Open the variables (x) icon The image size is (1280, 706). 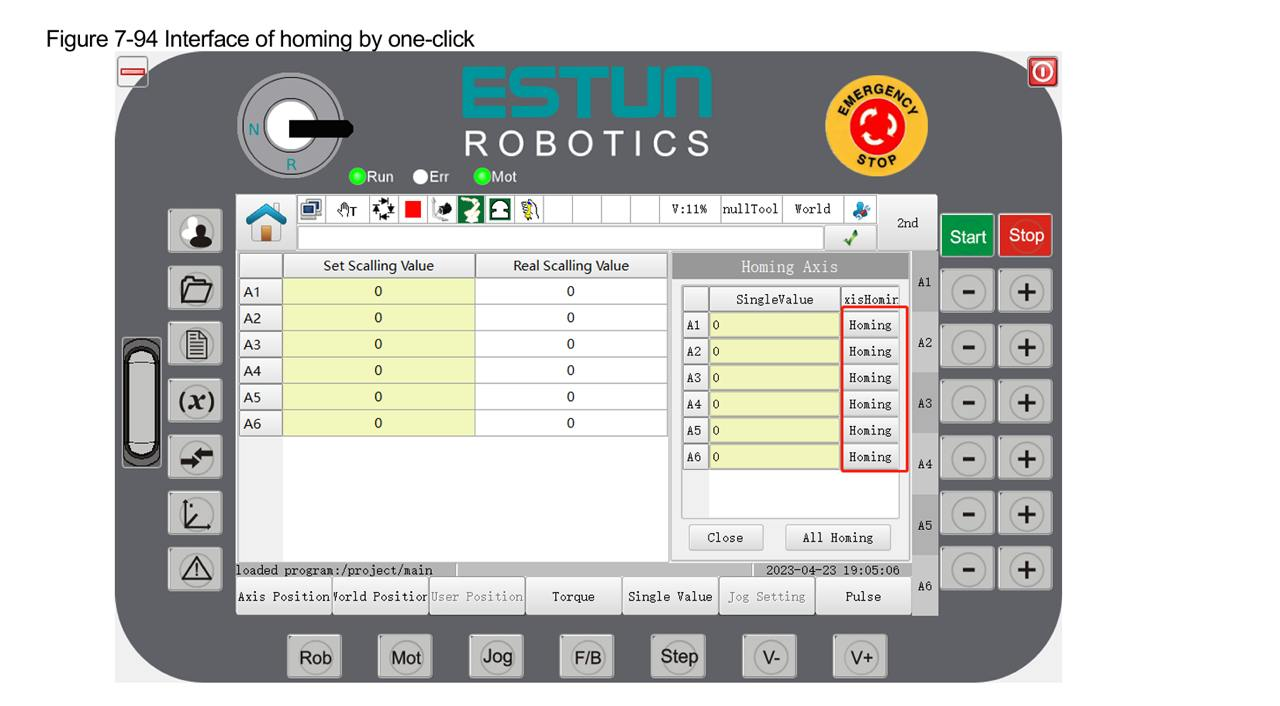(x=195, y=401)
